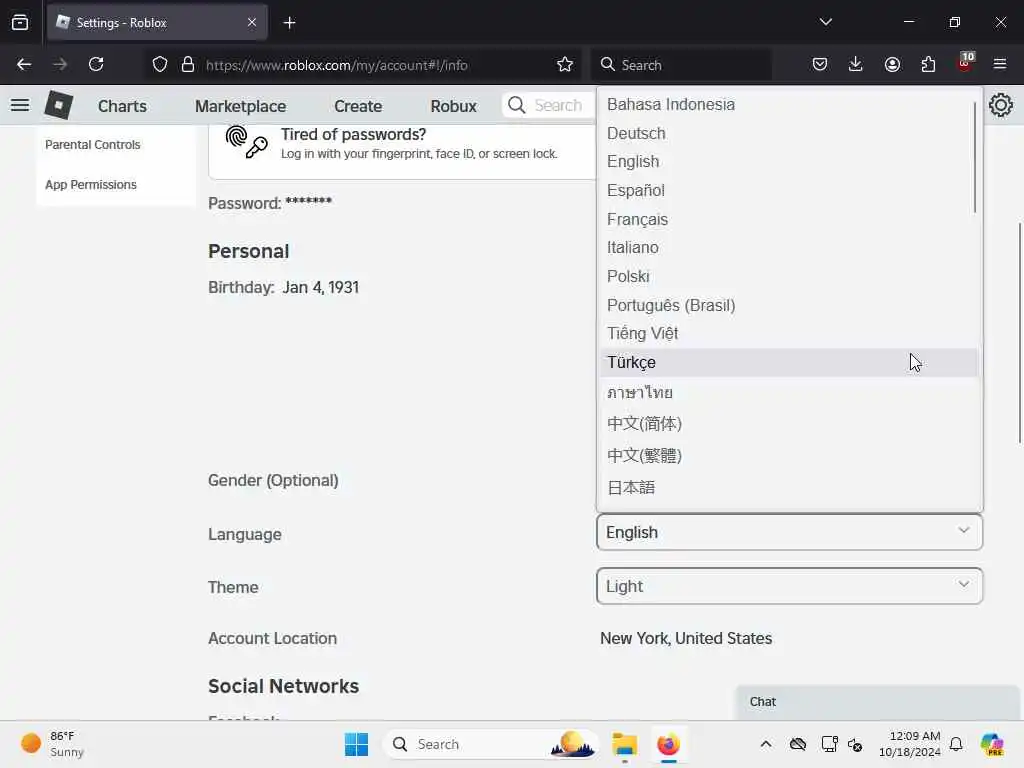
Task: Open Firefox application hamburger menu
Action: click(x=1000, y=65)
